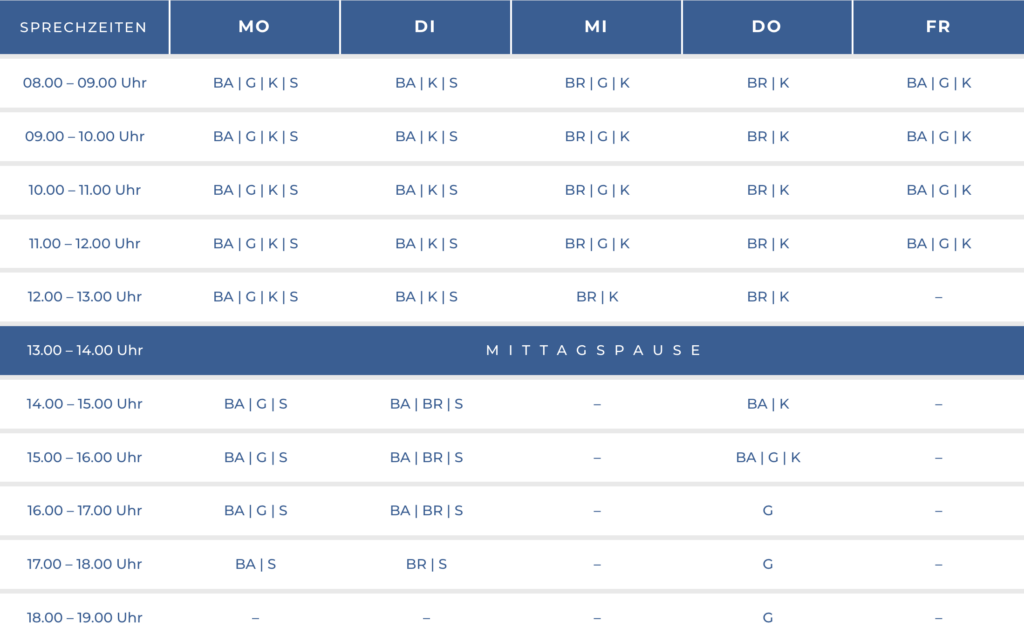The width and height of the screenshot is (1024, 642).
Task: Click Tuesday's 17.00 cell BR | S
Action: [x=426, y=564]
